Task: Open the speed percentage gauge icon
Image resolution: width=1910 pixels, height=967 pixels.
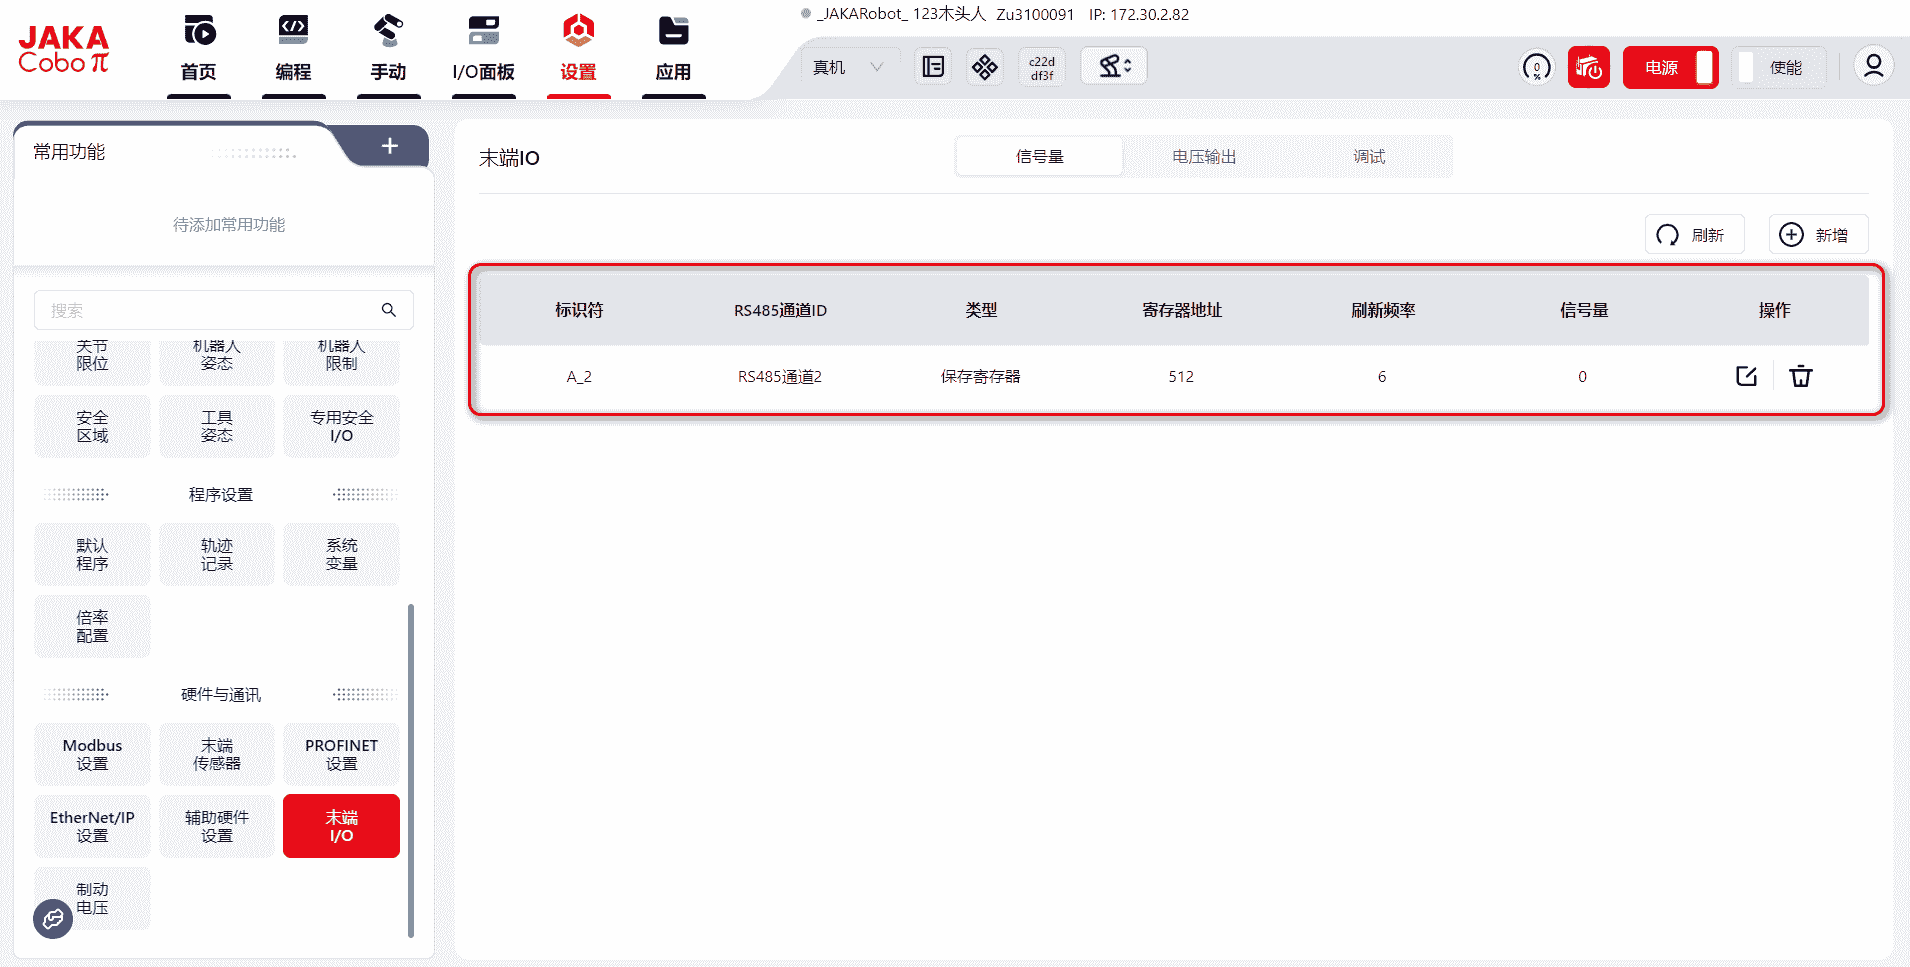Action: (1536, 67)
